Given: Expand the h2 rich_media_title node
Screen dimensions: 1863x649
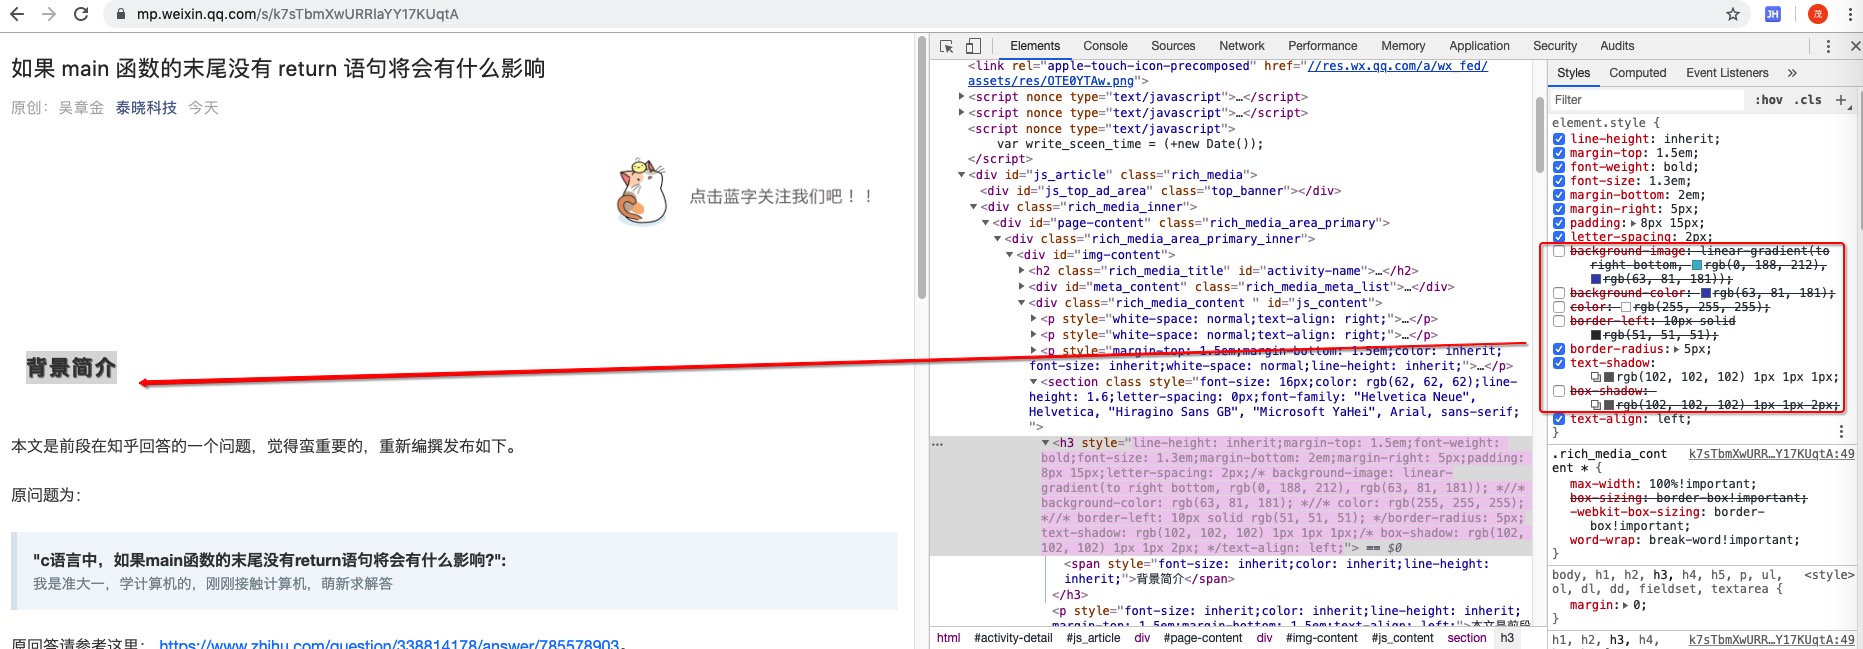Looking at the screenshot, I should coord(1022,271).
